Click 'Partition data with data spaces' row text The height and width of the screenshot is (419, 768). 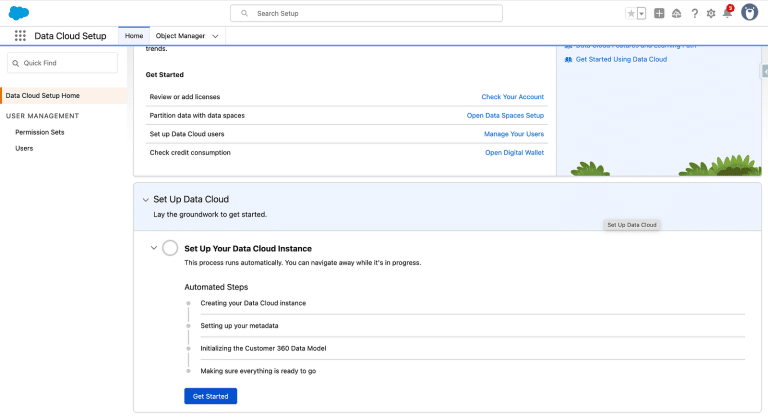pyautogui.click(x=197, y=116)
